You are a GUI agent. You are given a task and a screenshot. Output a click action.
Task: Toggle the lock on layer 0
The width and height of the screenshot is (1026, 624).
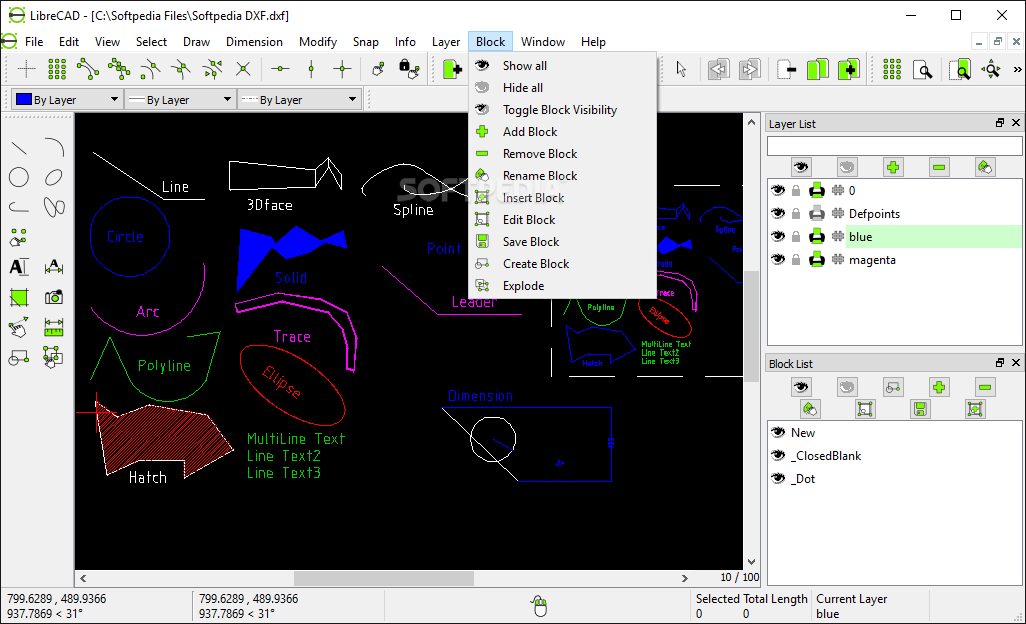[796, 190]
